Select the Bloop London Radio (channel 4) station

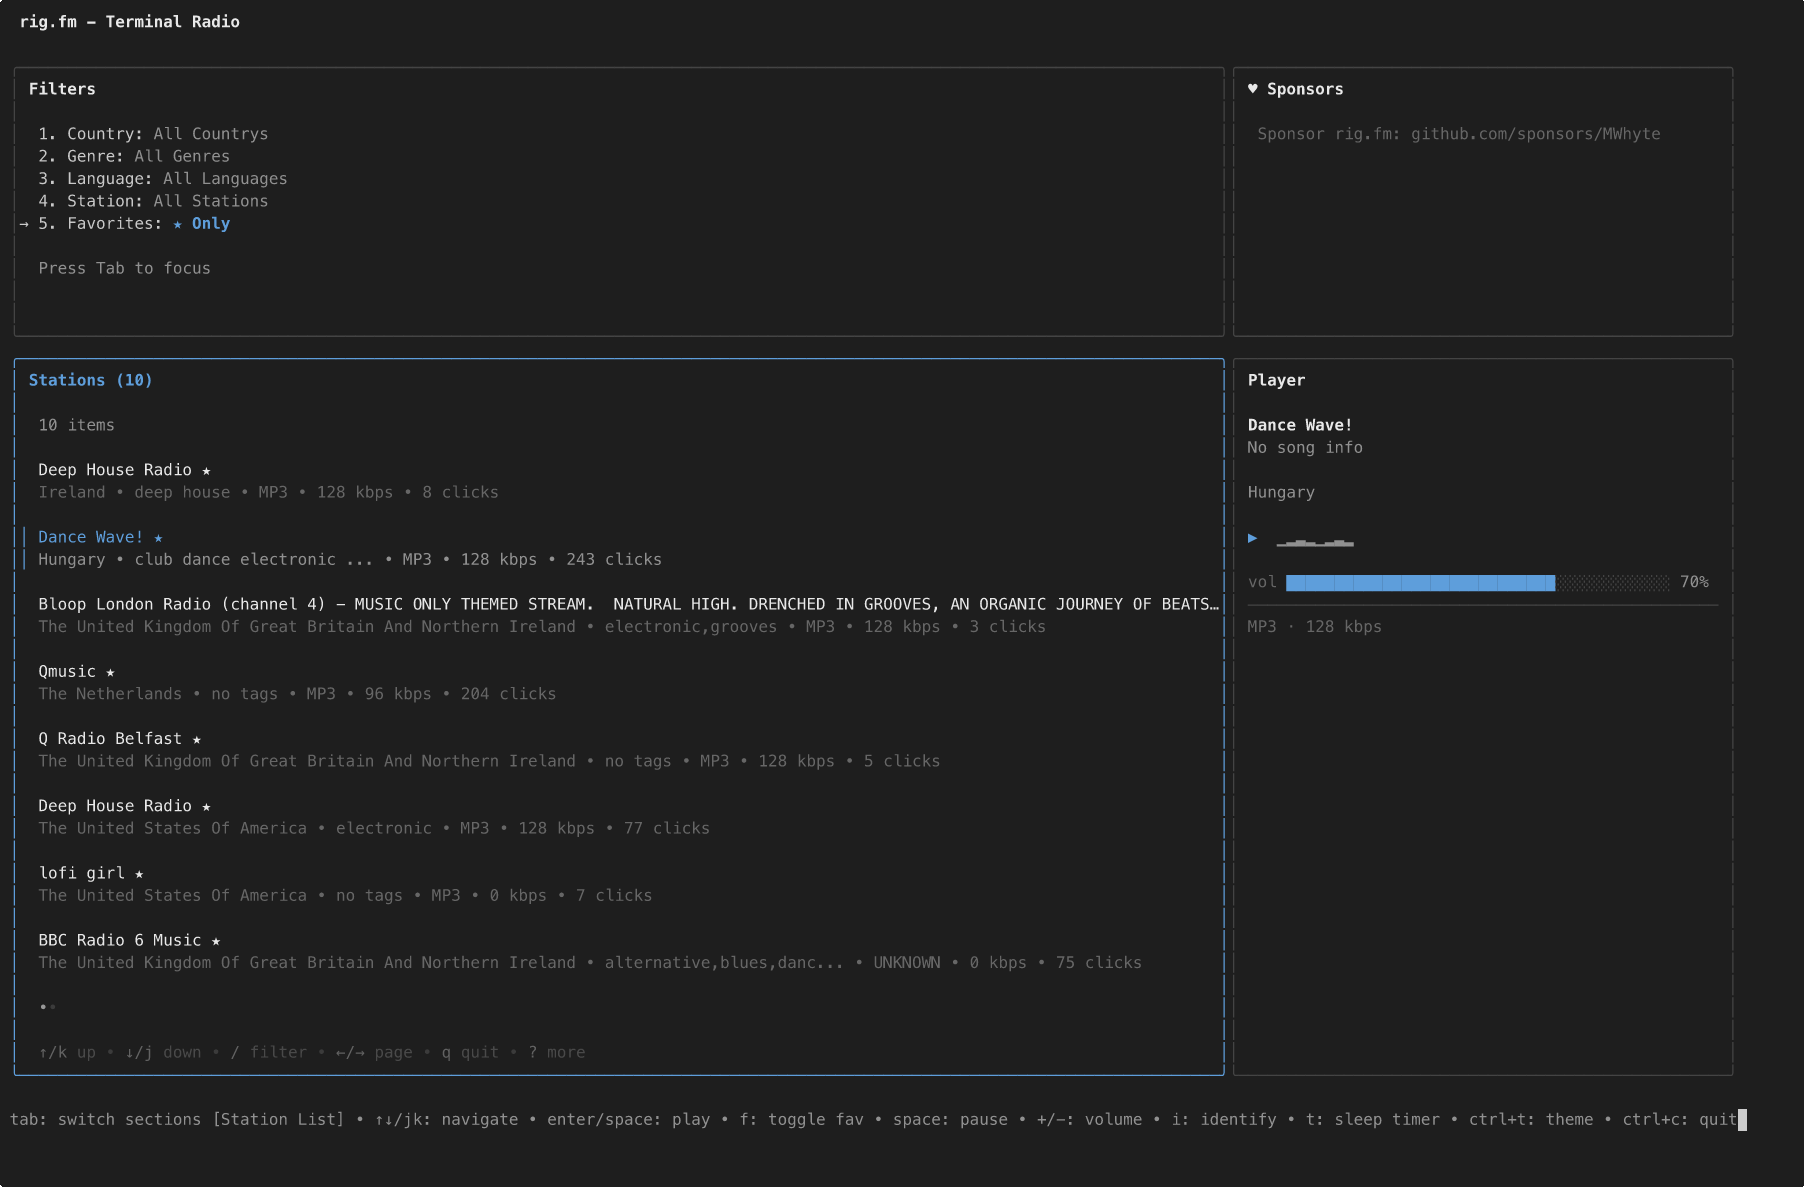tap(628, 604)
